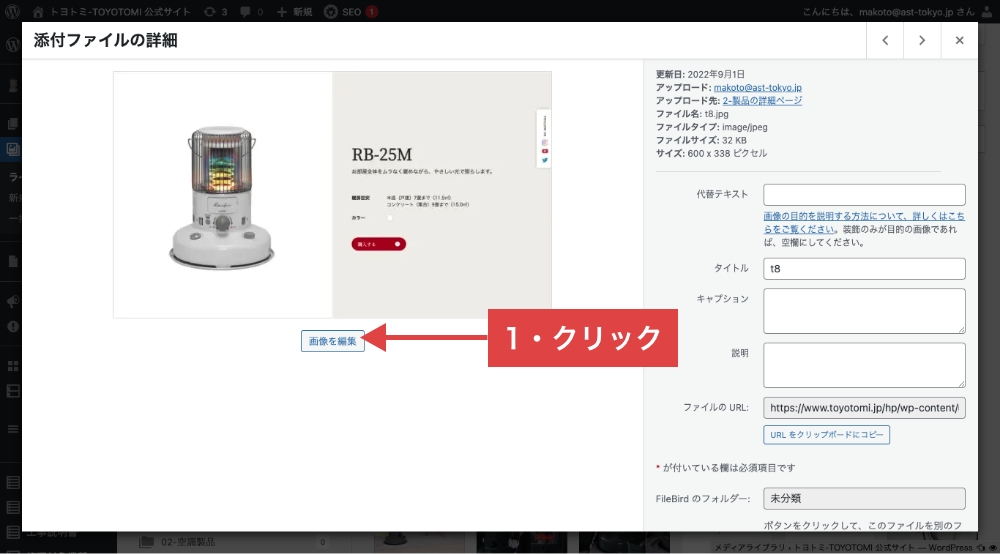Open the SEO menu with notification badge
1000x554 pixels.
(350, 11)
